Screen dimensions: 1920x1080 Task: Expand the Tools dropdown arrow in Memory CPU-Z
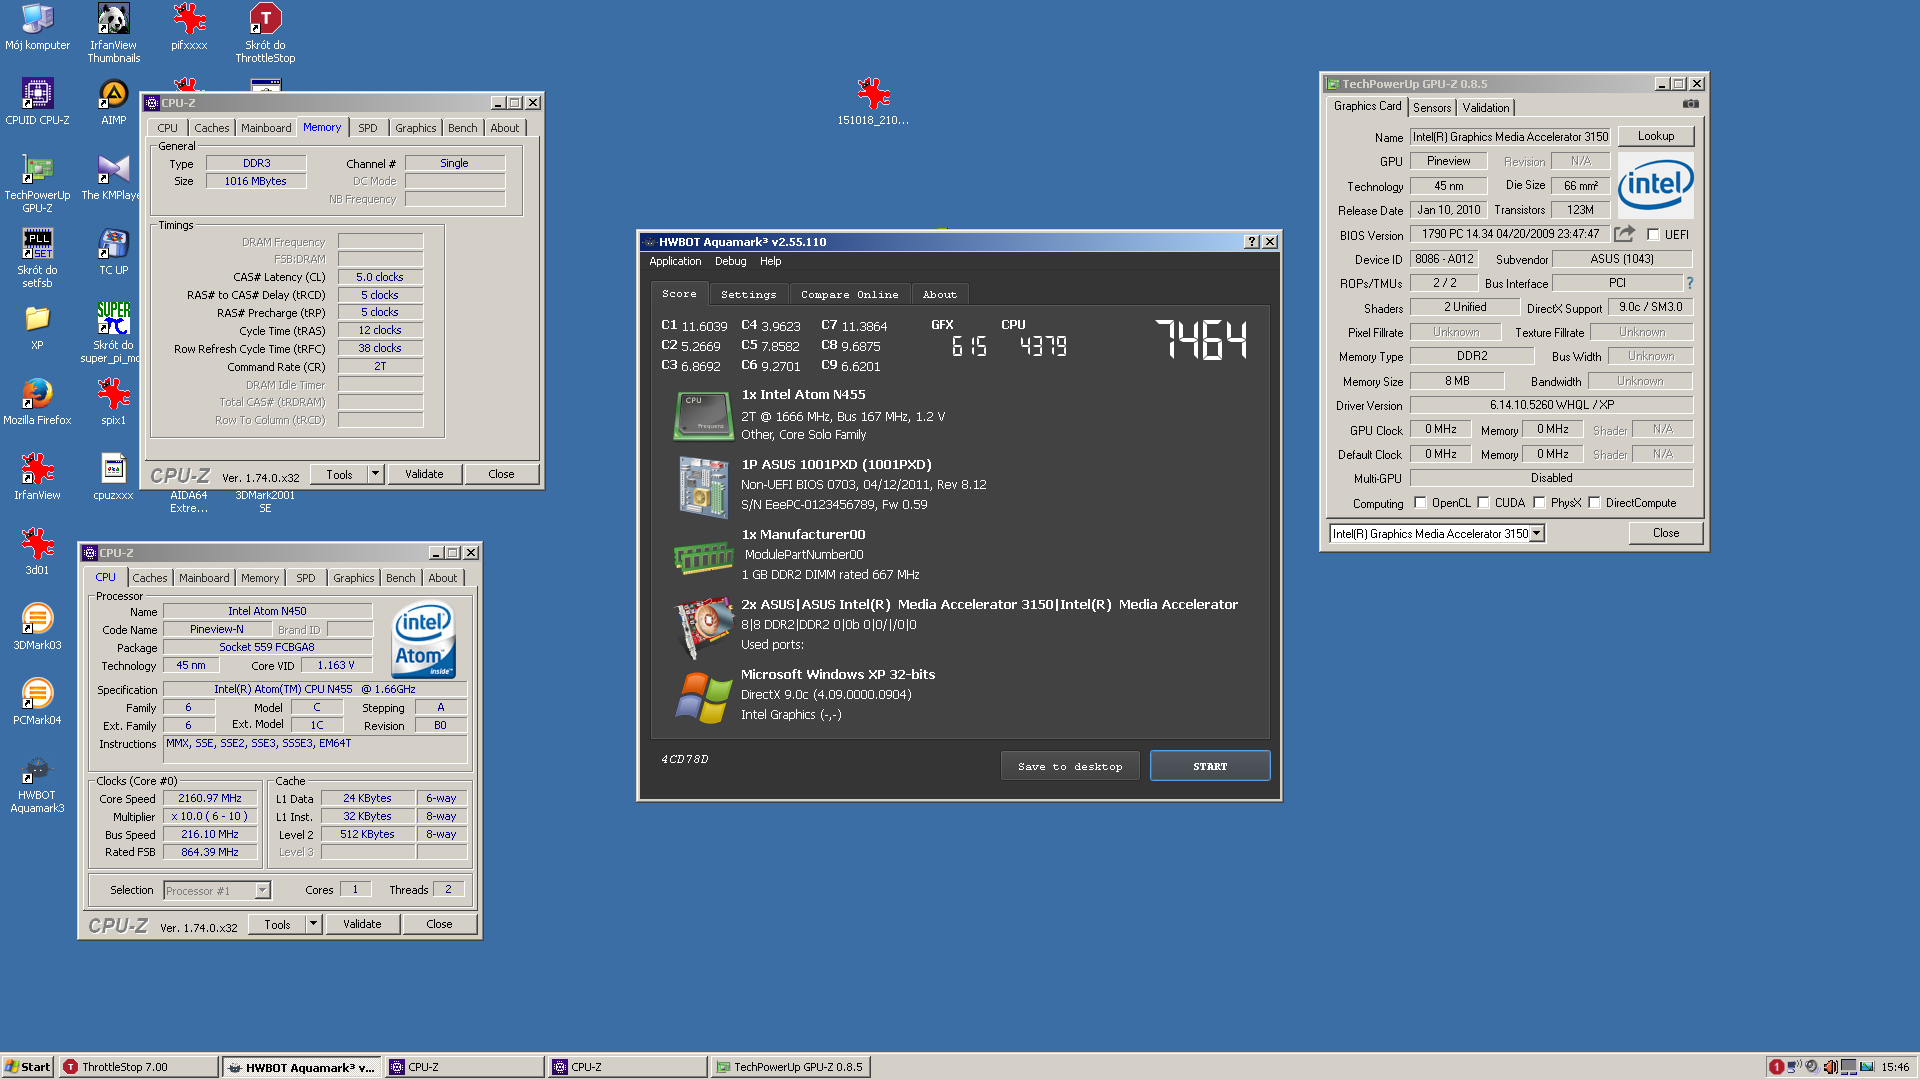(x=375, y=474)
